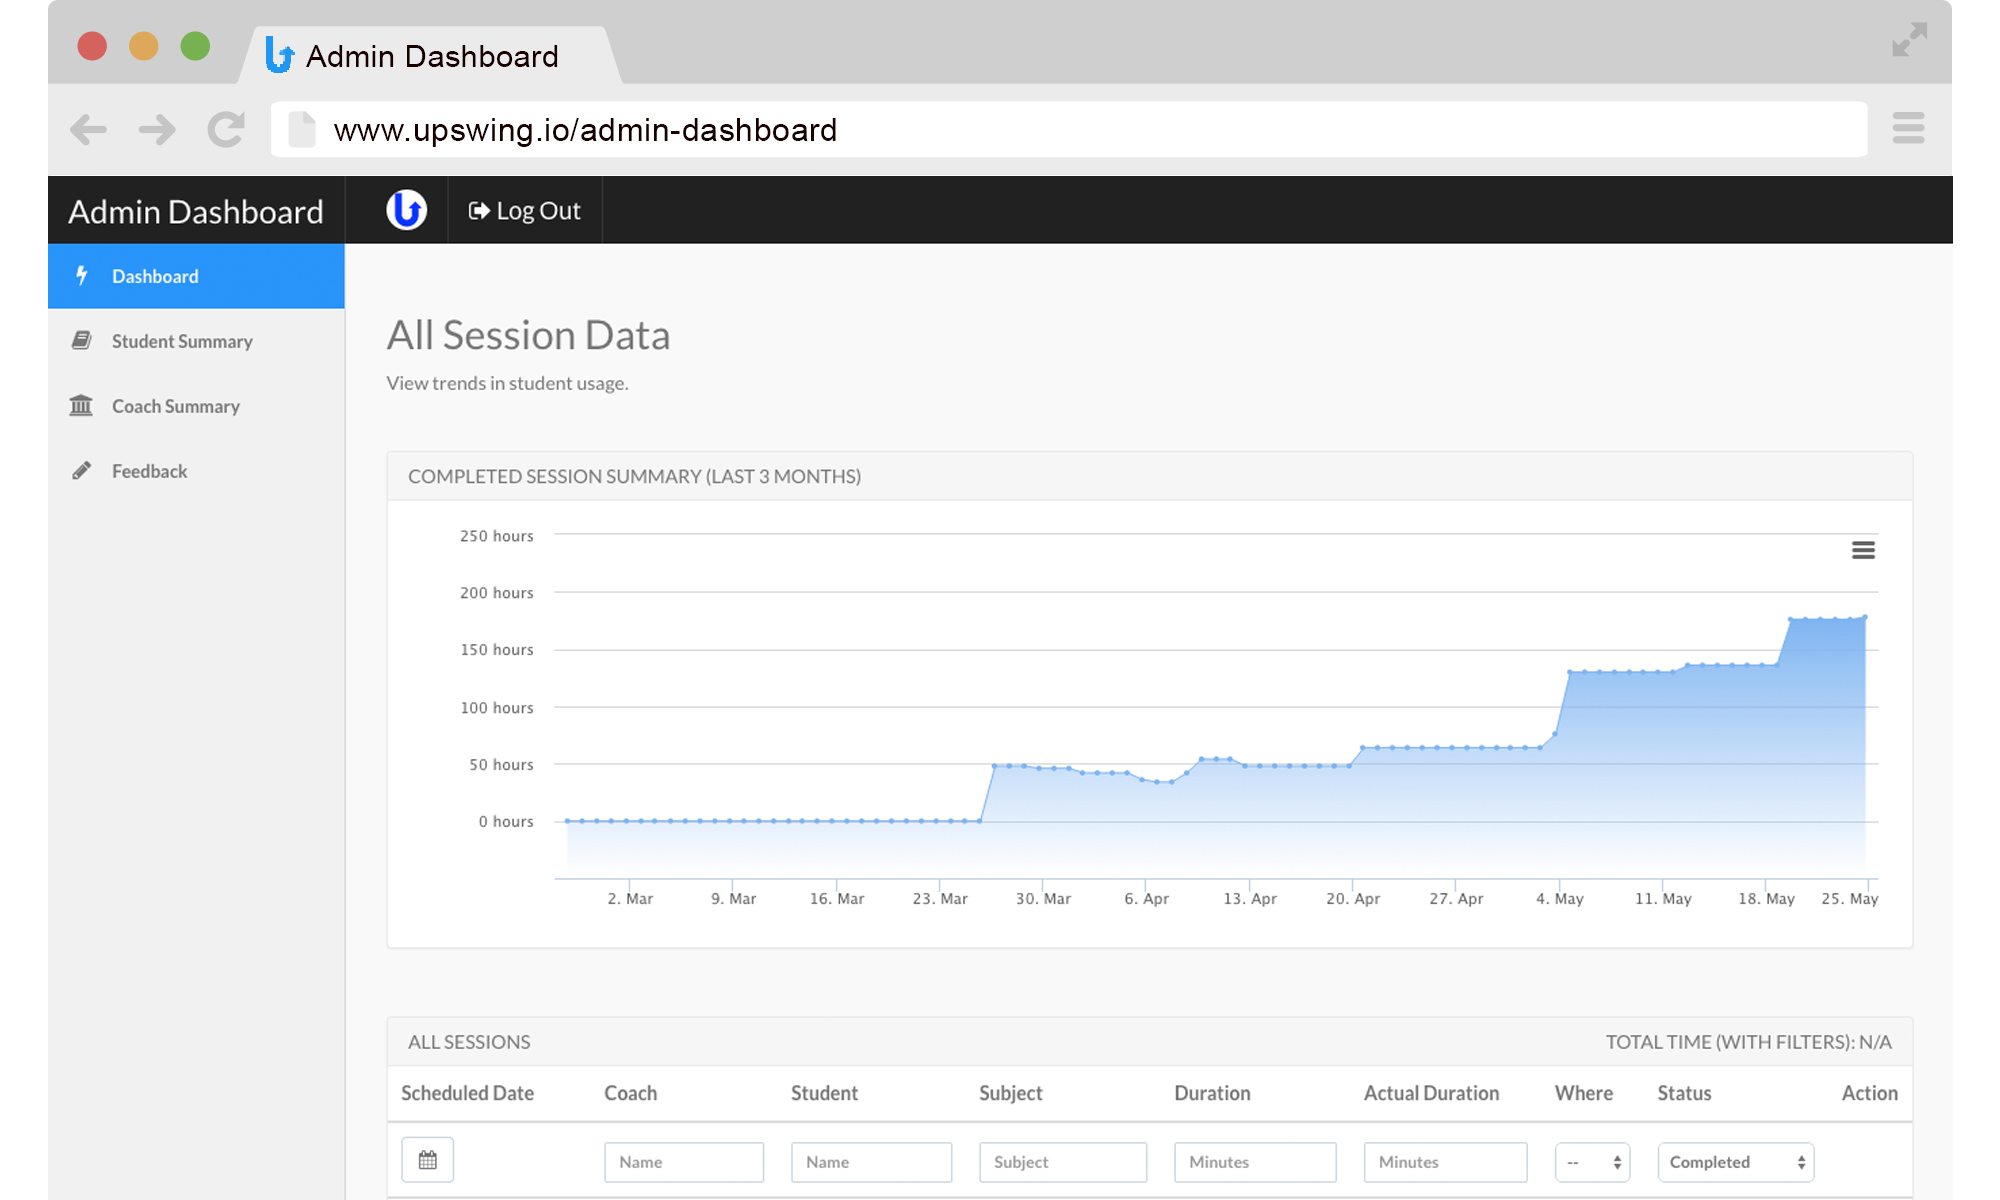Open the chart export menu icon
2000x1200 pixels.
[1863, 550]
